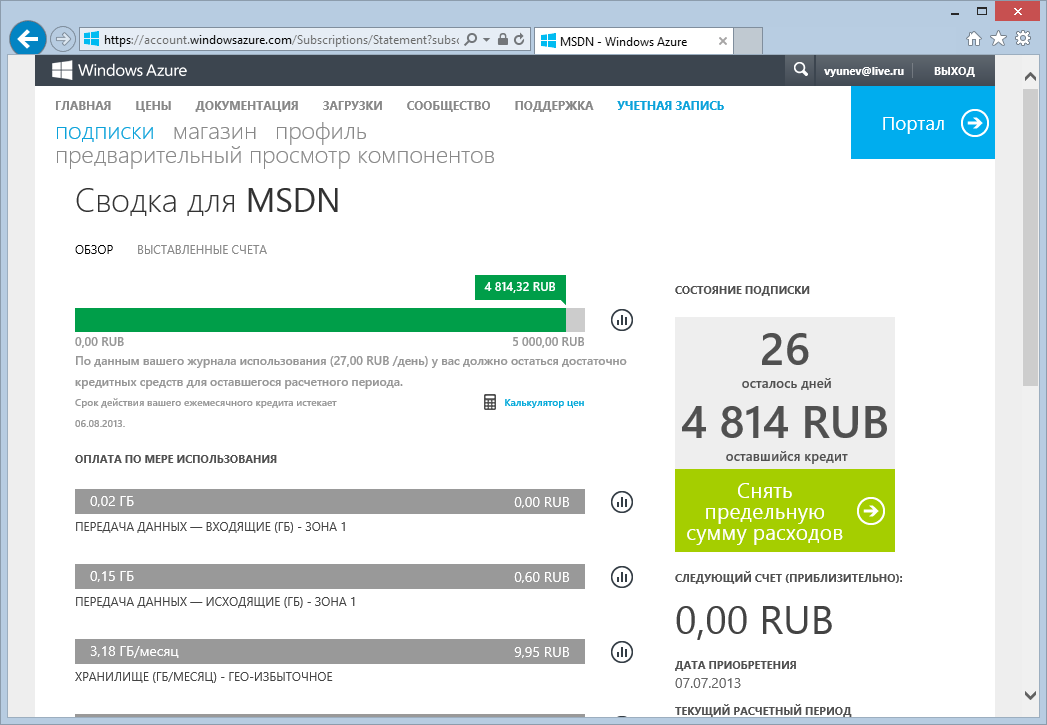1047x725 pixels.
Task: Open the ДОКУМЕНТАЦИЯ menu item
Action: point(246,105)
